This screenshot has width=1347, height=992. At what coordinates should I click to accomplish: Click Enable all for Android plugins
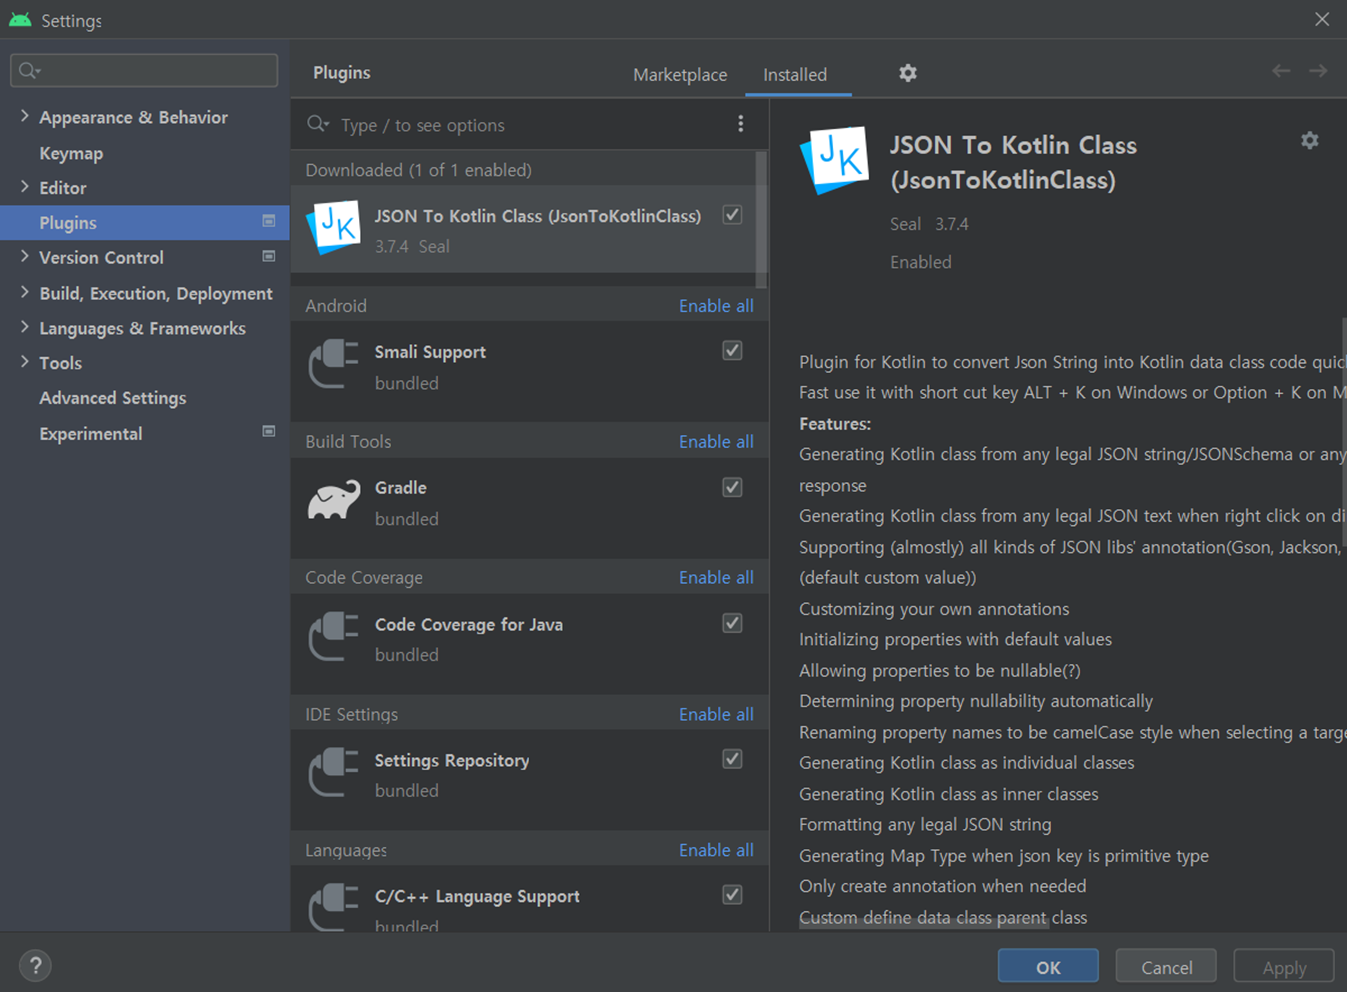716,306
